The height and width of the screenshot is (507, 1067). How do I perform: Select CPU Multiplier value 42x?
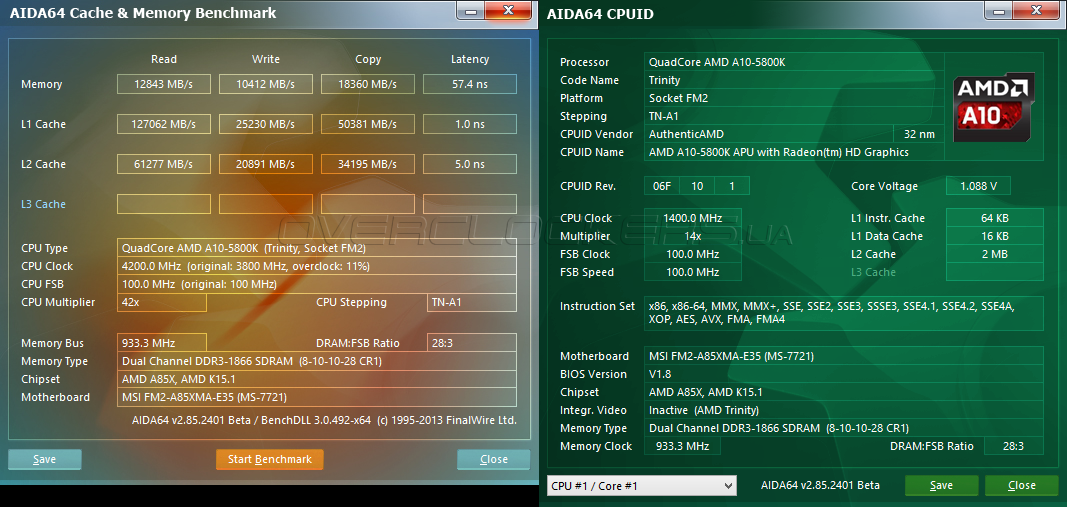161,302
